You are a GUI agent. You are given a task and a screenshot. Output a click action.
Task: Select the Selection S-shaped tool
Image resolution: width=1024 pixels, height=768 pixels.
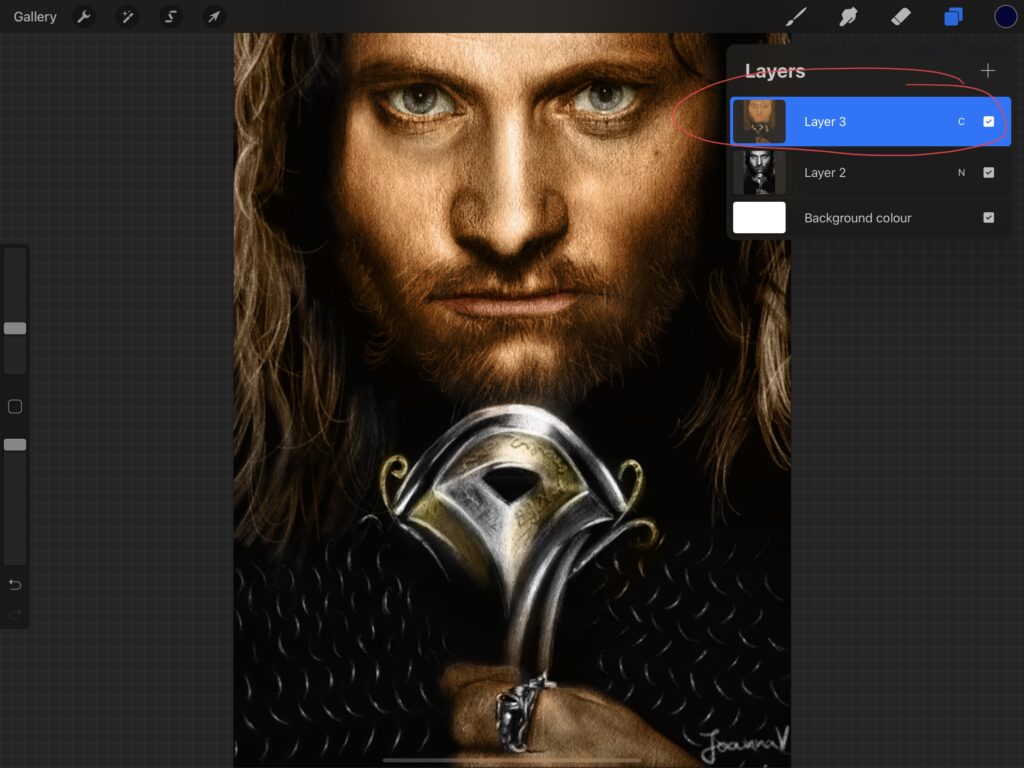point(171,17)
